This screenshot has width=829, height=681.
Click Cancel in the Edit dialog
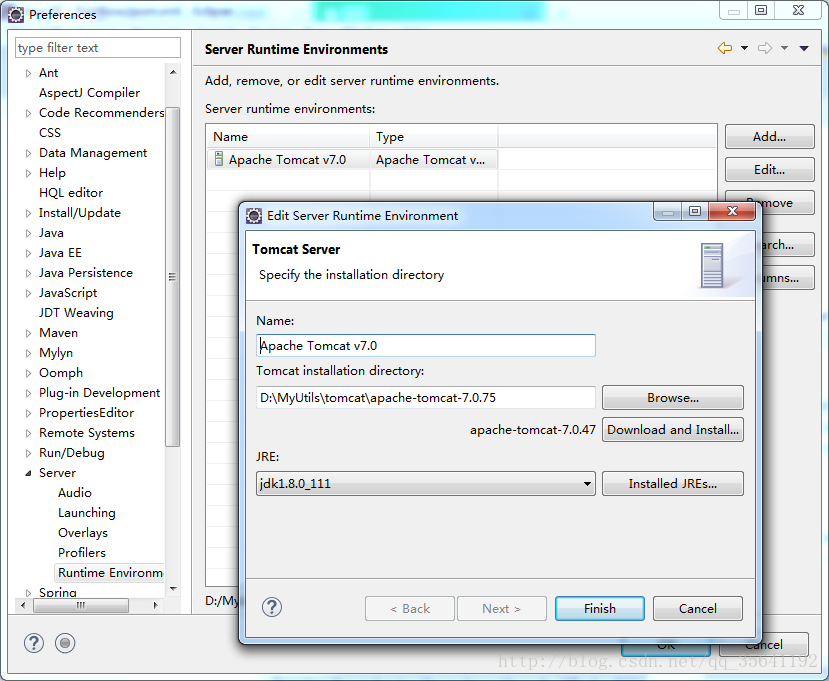[698, 609]
